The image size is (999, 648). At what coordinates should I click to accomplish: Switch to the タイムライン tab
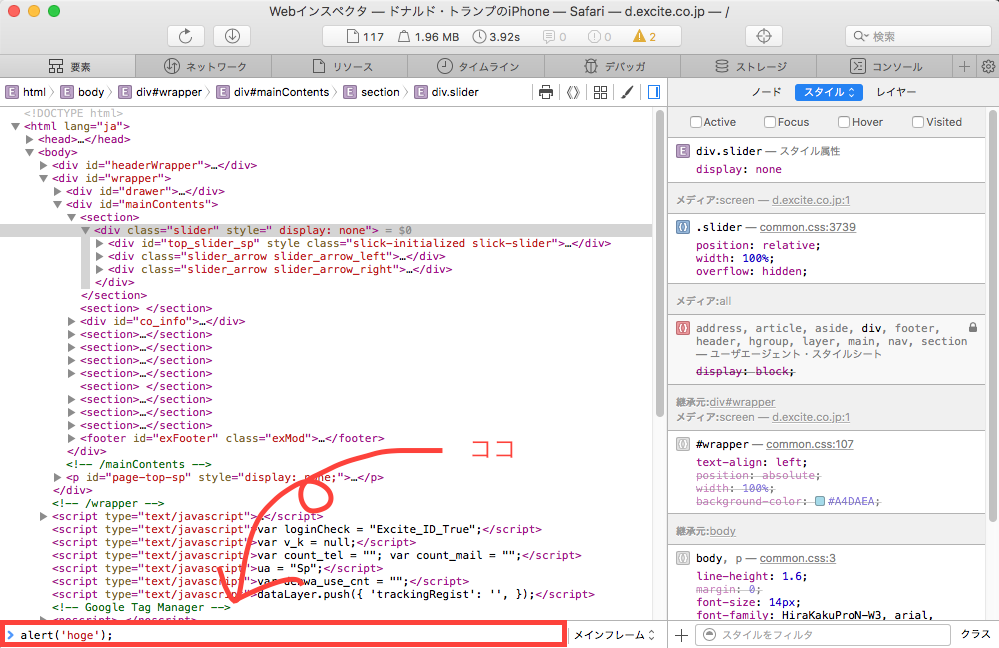click(477, 66)
